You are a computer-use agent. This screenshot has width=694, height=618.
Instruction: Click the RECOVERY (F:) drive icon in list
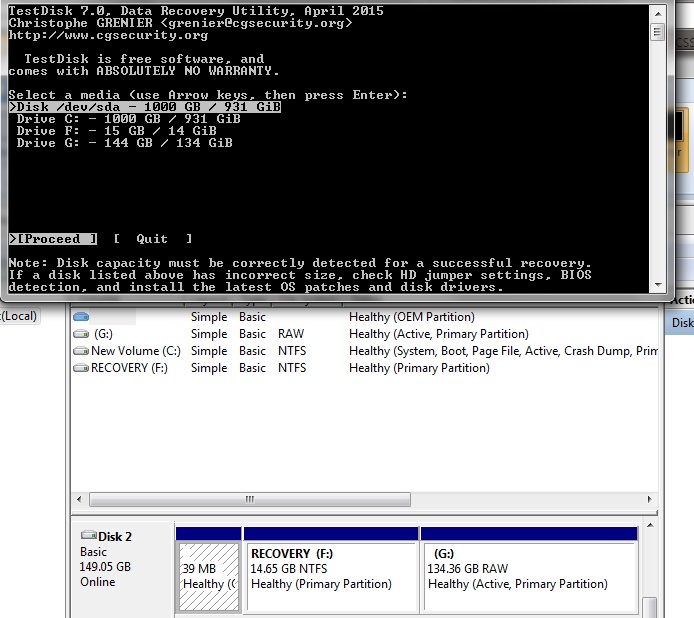pos(81,368)
